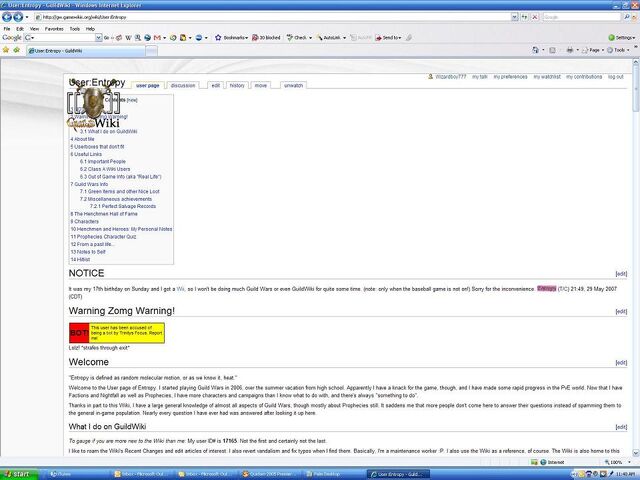Click the green Settings icon on Google toolbar

(x=611, y=38)
